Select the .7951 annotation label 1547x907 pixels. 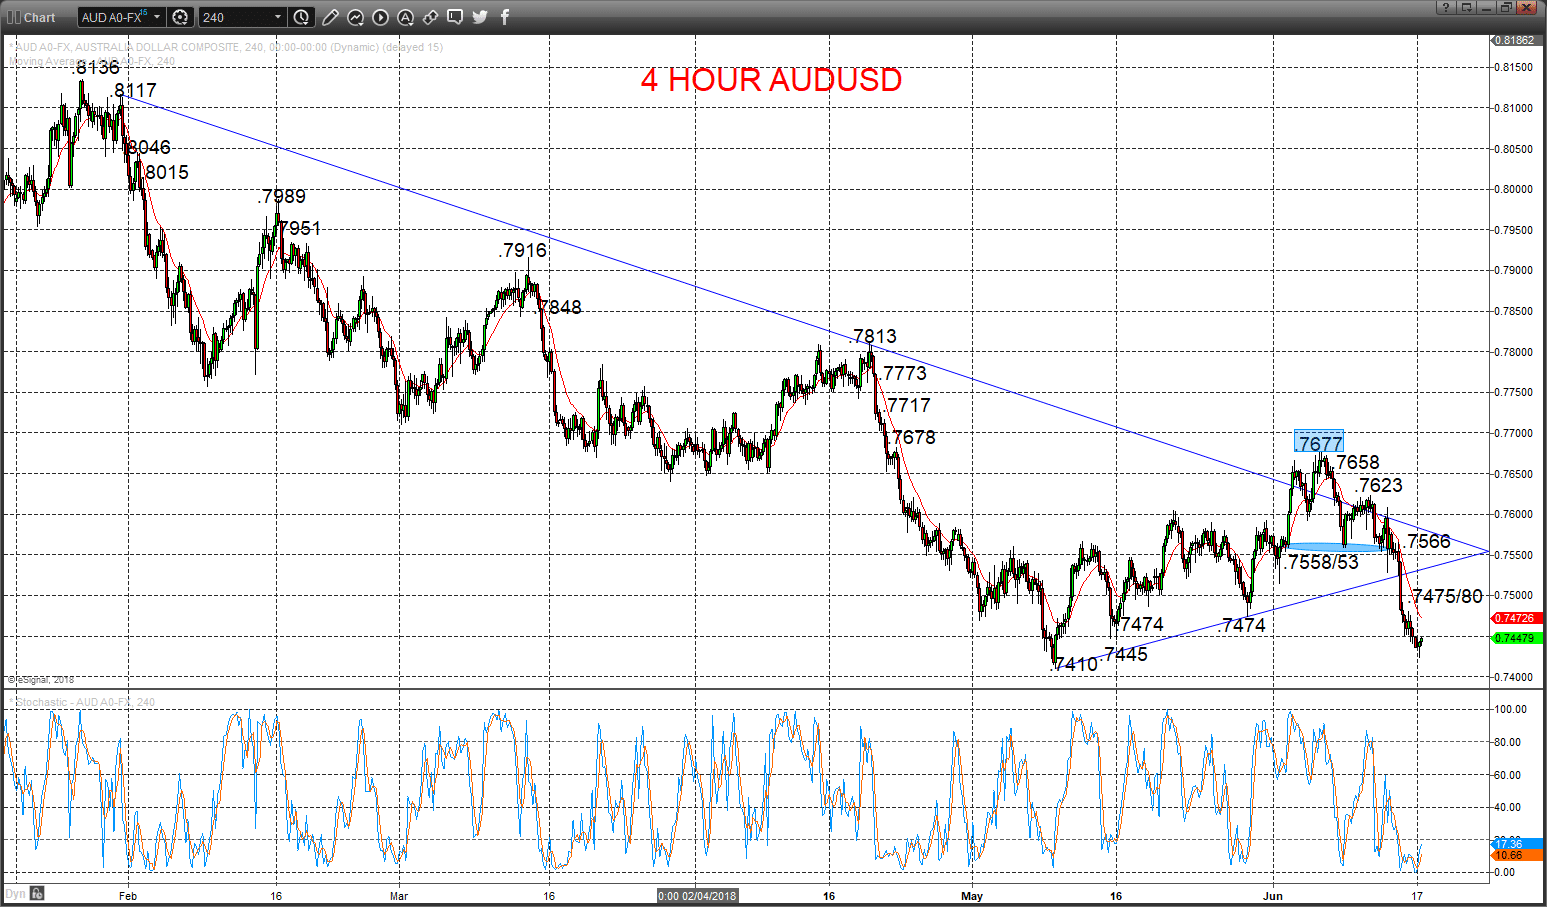pos(299,228)
